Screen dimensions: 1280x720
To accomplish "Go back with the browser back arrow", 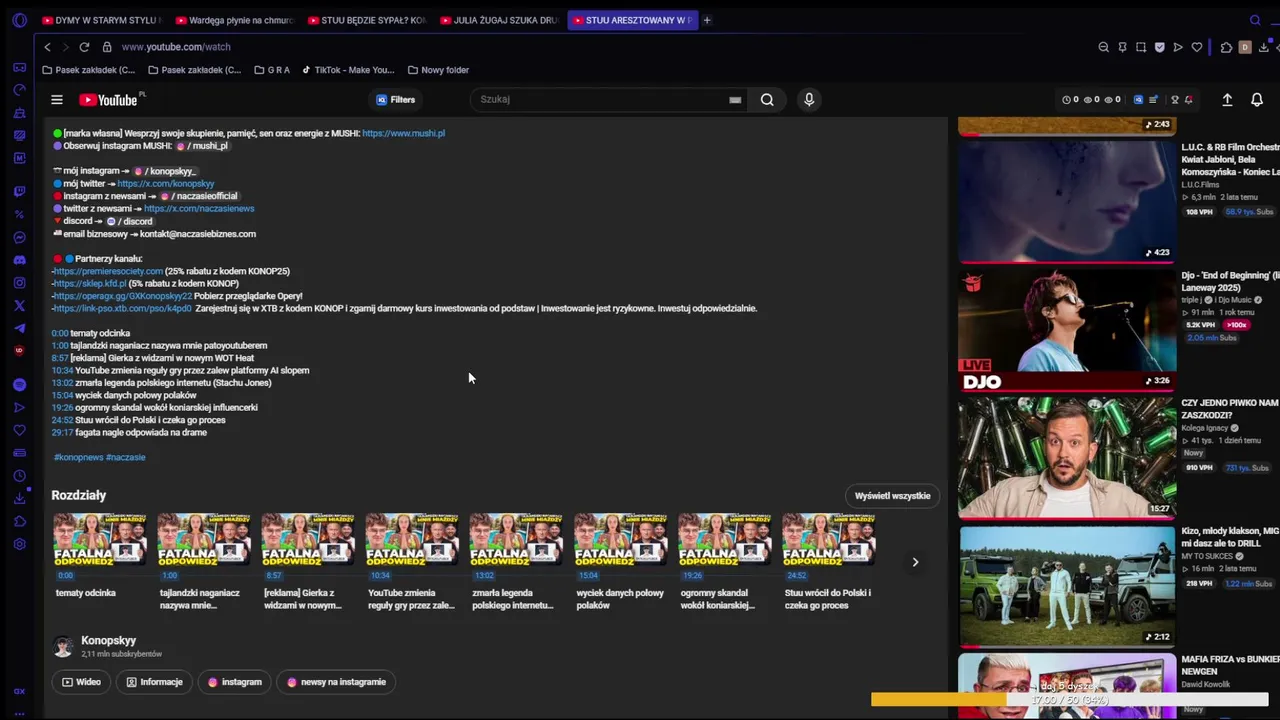I will tap(47, 47).
